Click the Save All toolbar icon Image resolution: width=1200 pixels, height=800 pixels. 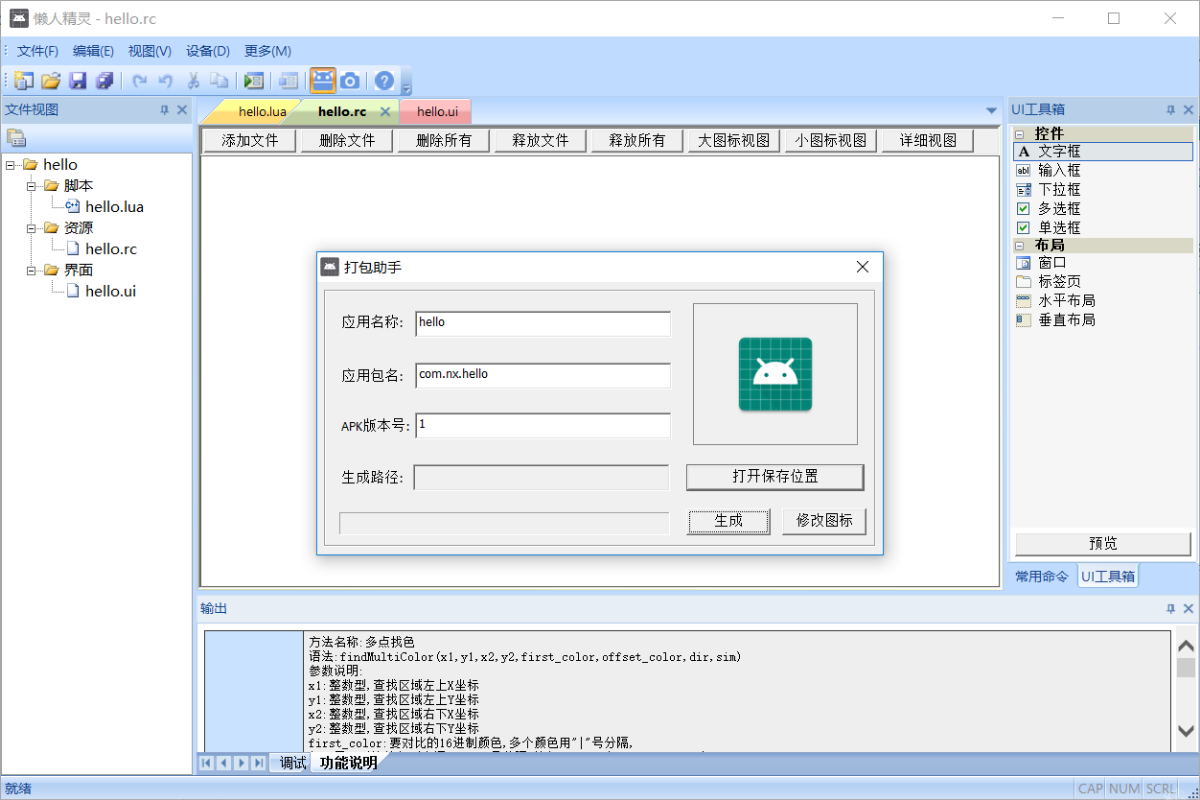point(104,81)
